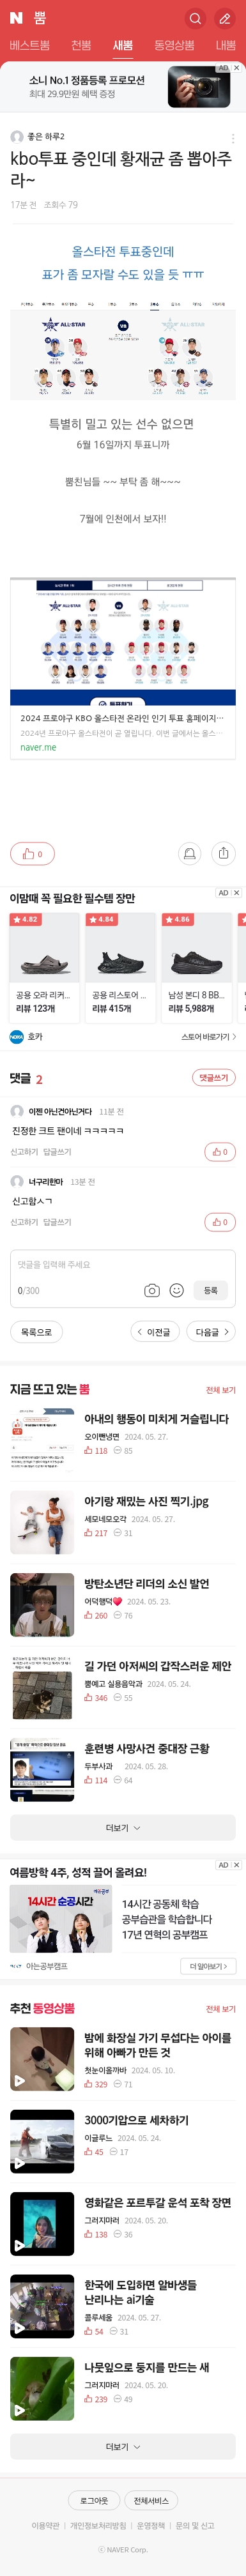
Task: Expand 더보기 under 추천 동영상뿜
Action: coord(123,2447)
